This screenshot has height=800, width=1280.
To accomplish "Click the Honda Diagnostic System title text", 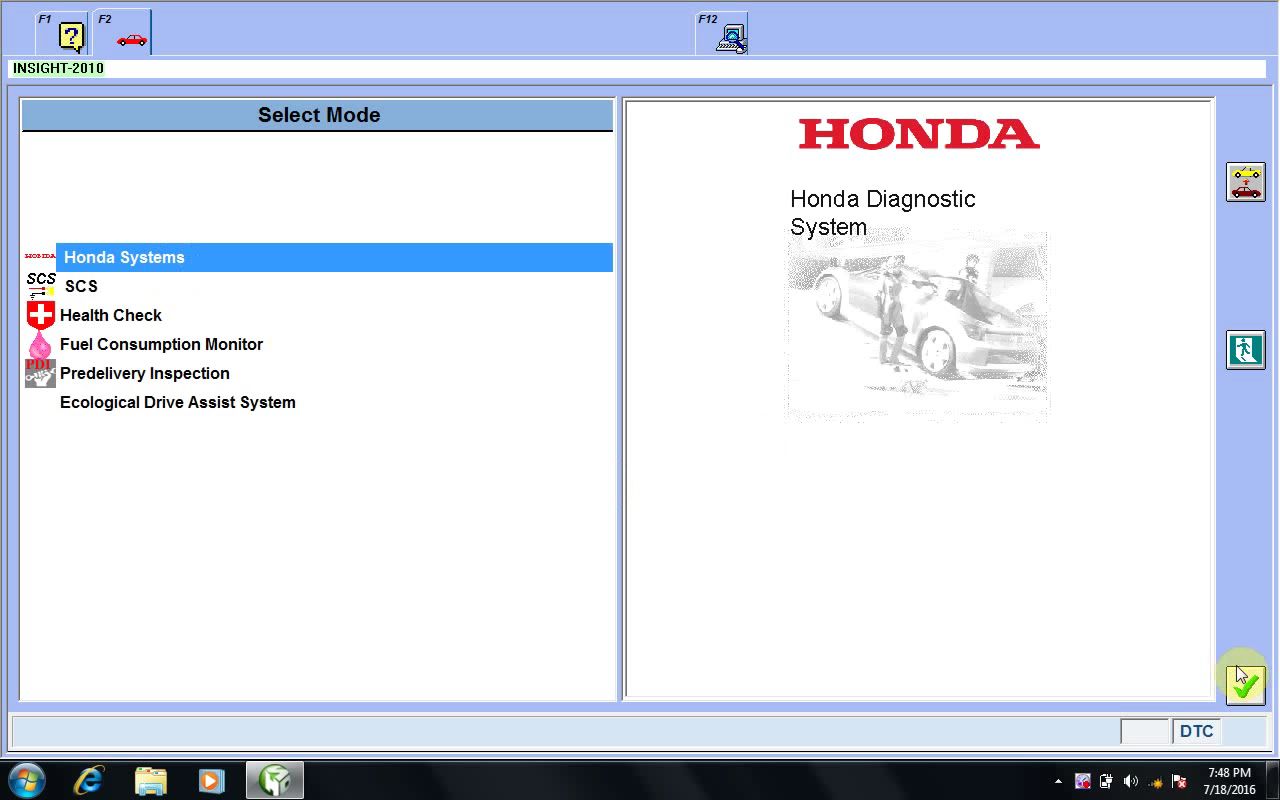I will pyautogui.click(x=882, y=213).
